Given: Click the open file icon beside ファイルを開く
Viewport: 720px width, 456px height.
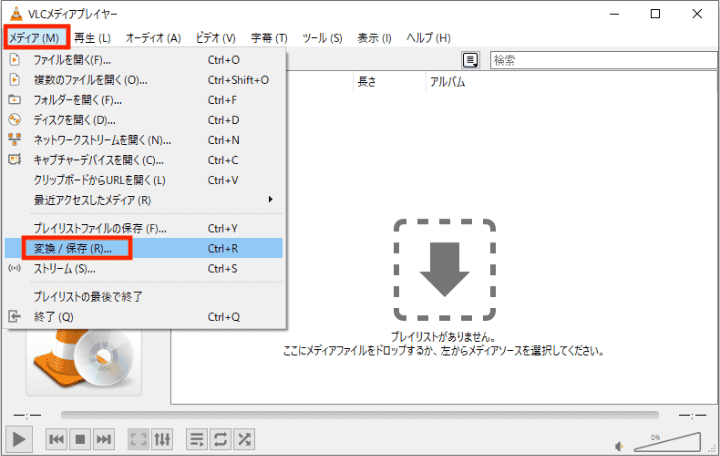Looking at the screenshot, I should pyautogui.click(x=15, y=60).
